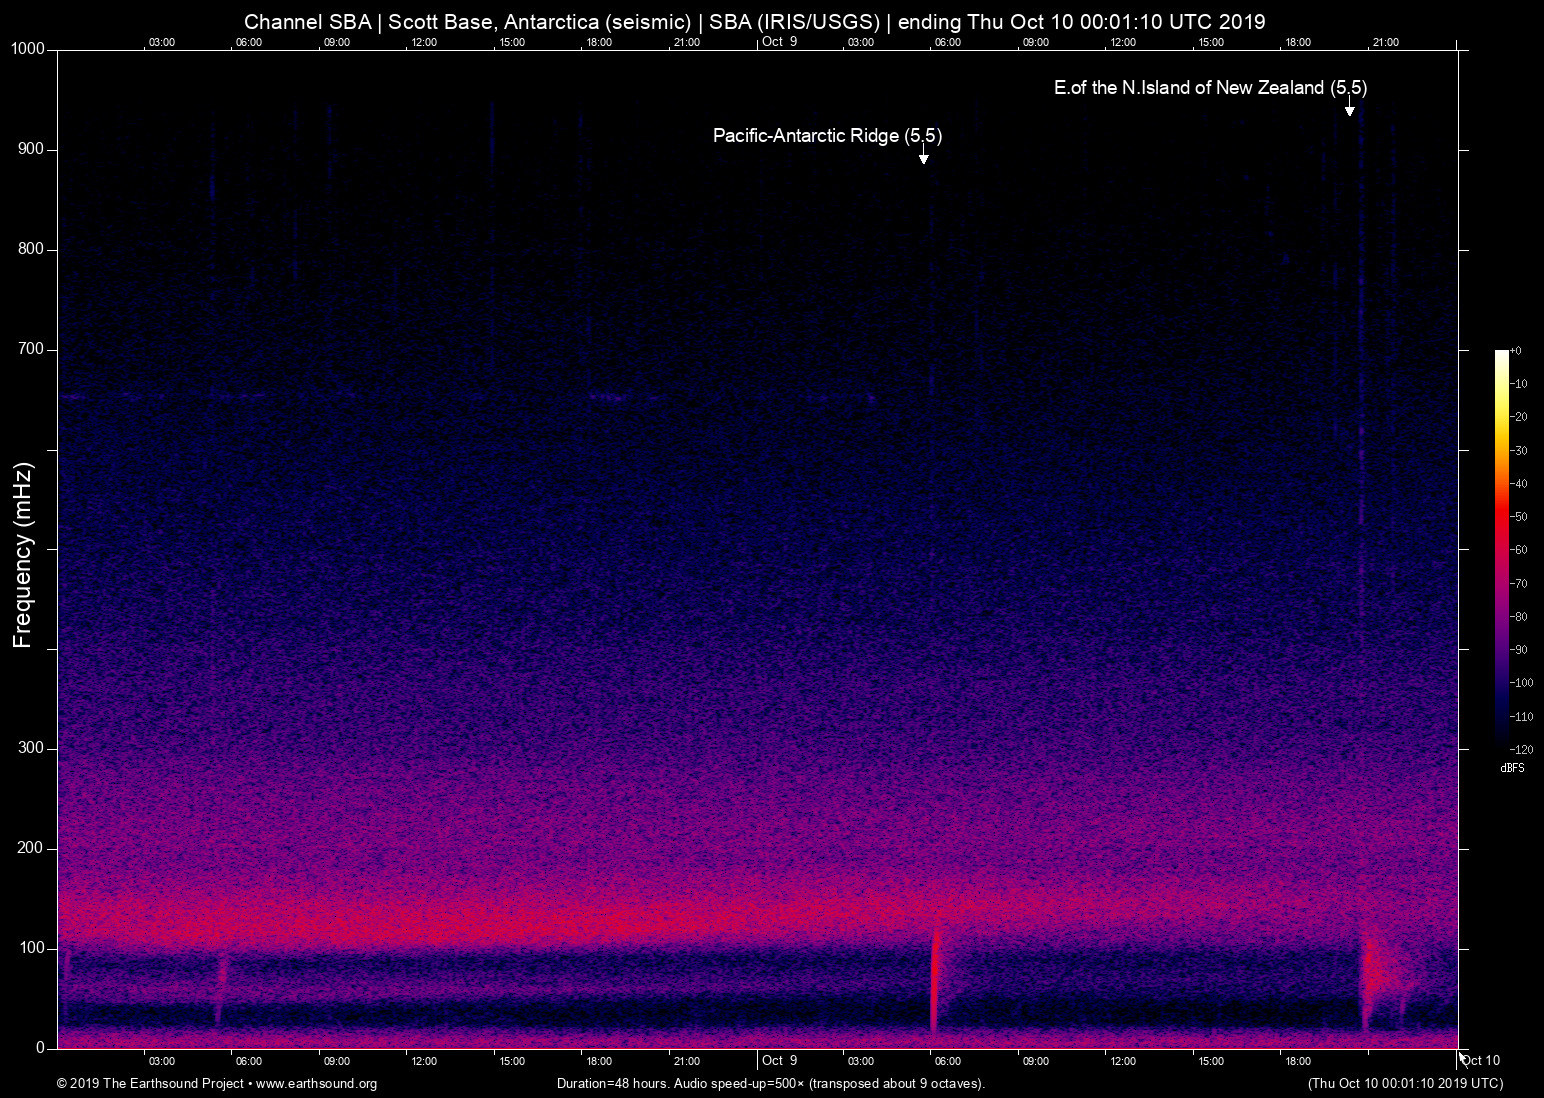Select the Pacific-Antarctic Ridge (5.5) annotation label
Viewport: 1544px width, 1098px height.
pyautogui.click(x=826, y=135)
